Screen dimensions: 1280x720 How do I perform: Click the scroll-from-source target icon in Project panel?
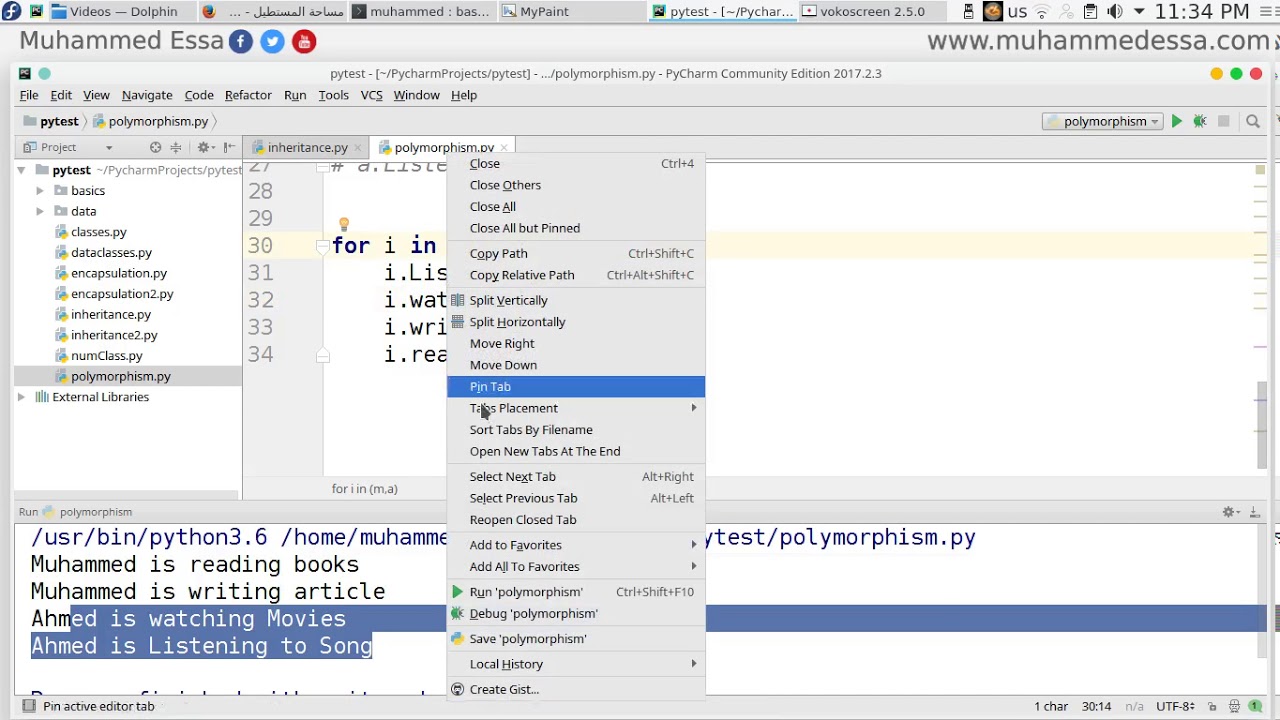[155, 147]
